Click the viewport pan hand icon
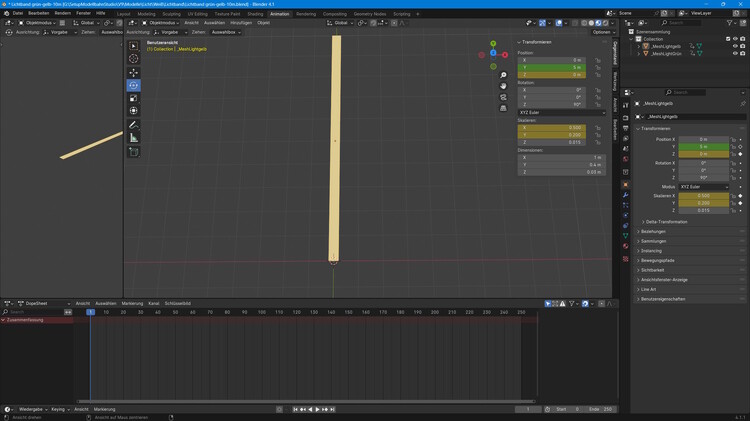750x421 pixels. pos(503,86)
